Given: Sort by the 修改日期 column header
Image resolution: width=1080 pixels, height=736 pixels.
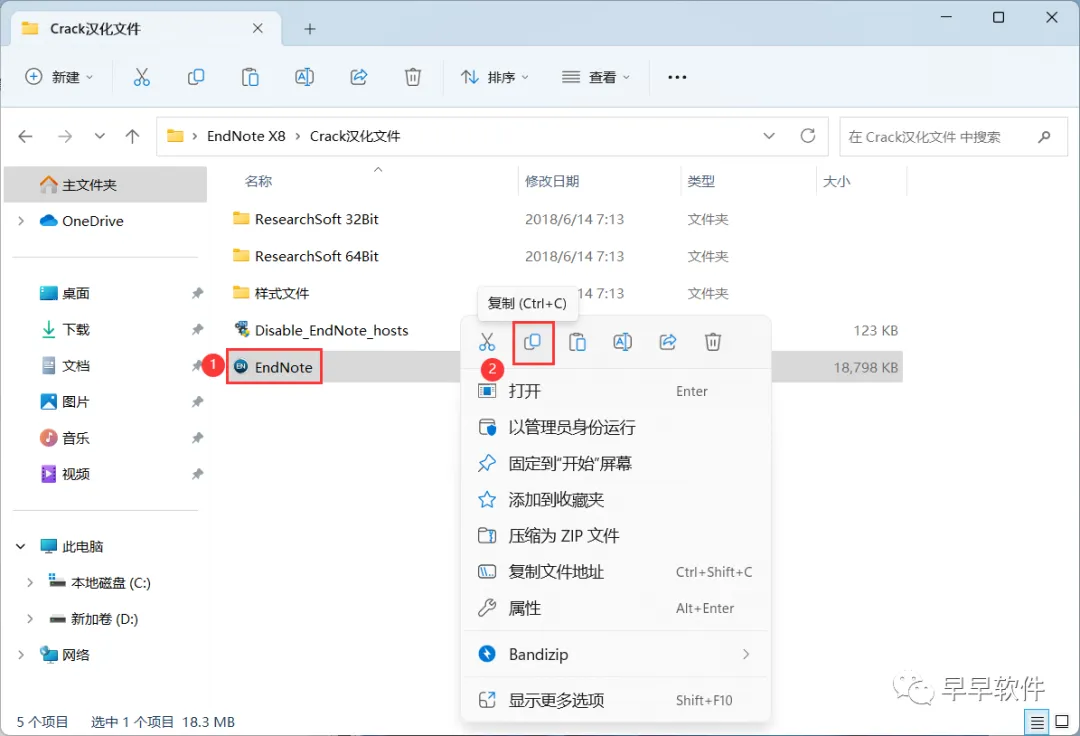Looking at the screenshot, I should (552, 181).
